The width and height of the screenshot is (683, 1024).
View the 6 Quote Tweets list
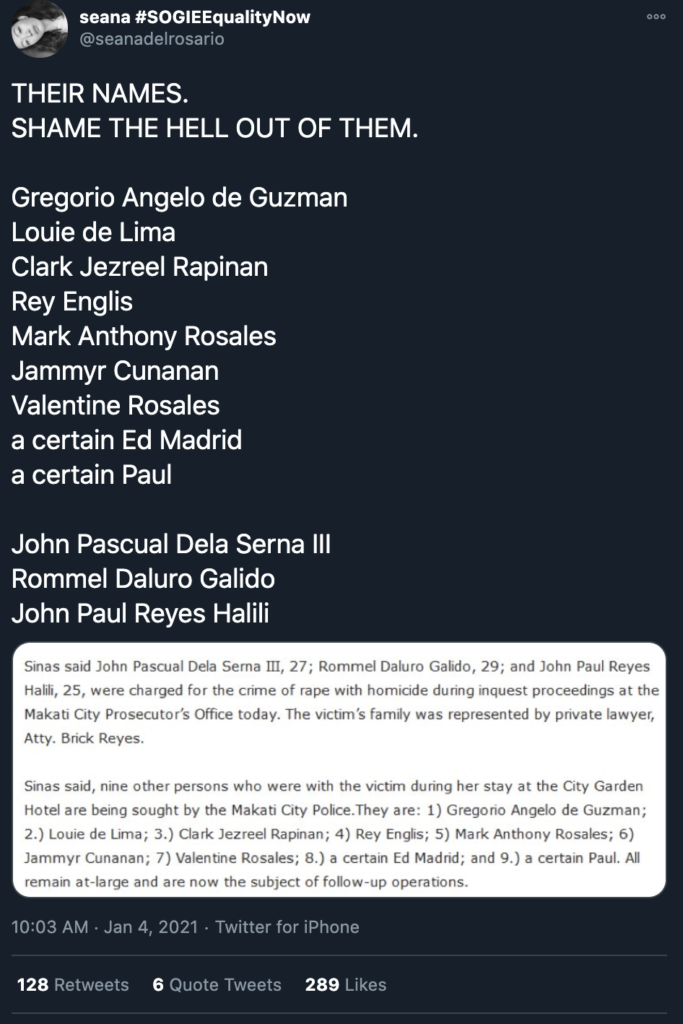(x=217, y=985)
